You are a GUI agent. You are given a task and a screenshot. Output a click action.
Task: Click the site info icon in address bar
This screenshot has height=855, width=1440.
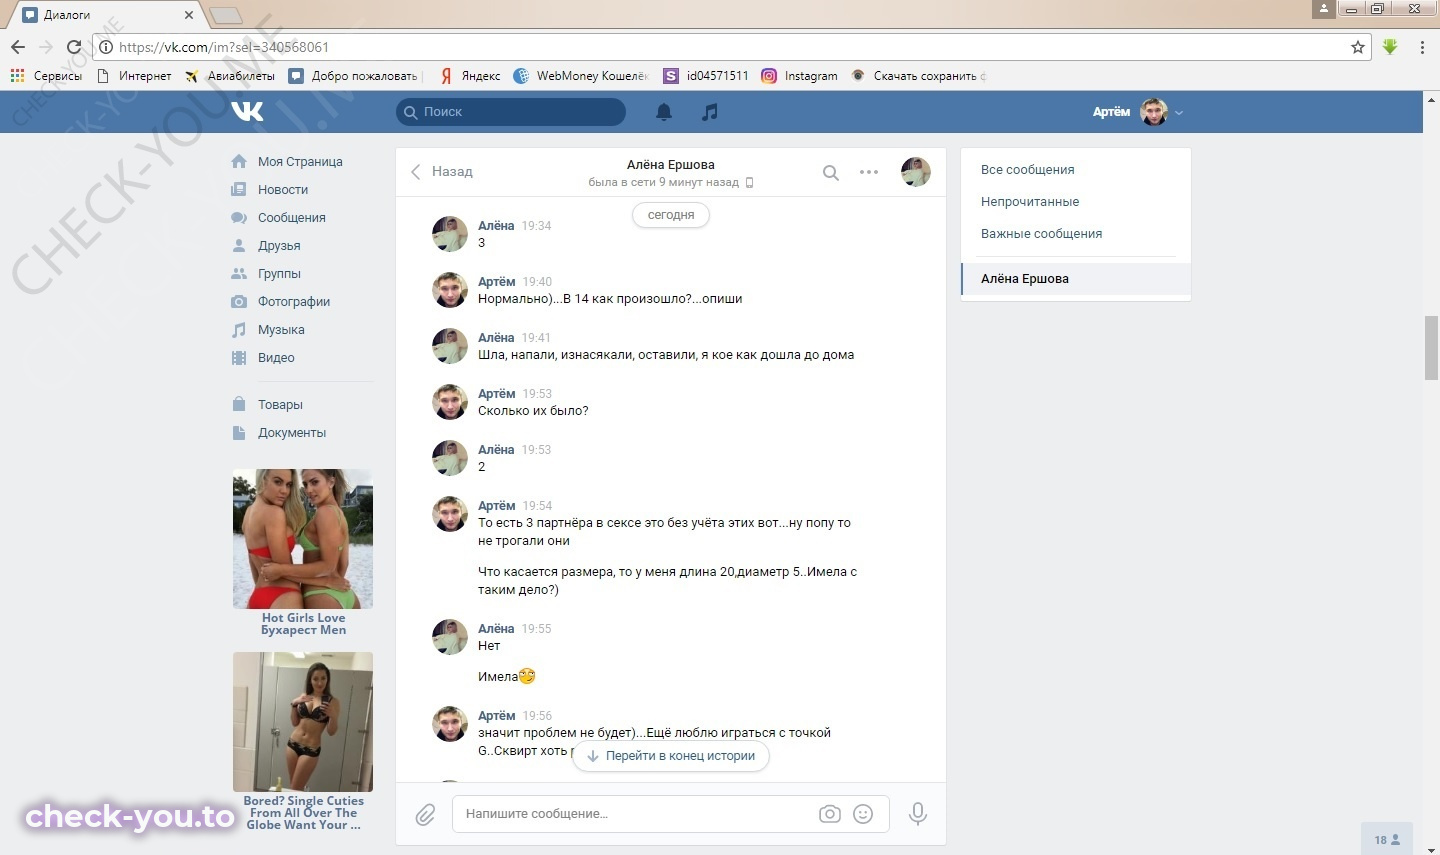coord(106,47)
